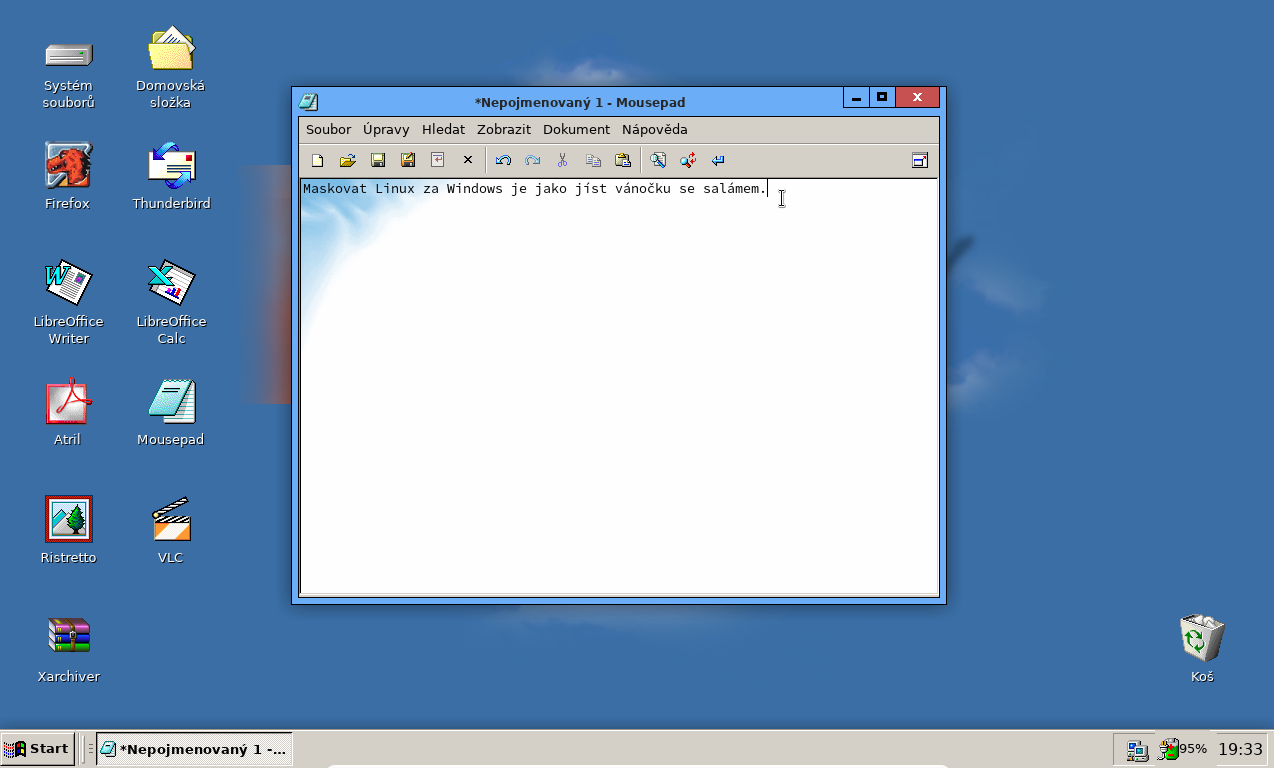
Task: Select the Ristretto desktop icon
Action: tap(68, 530)
